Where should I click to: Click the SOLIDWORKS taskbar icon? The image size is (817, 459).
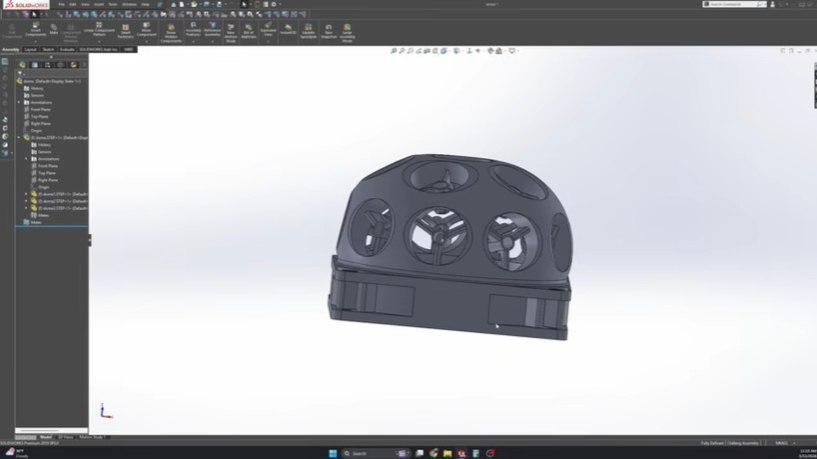click(x=462, y=453)
